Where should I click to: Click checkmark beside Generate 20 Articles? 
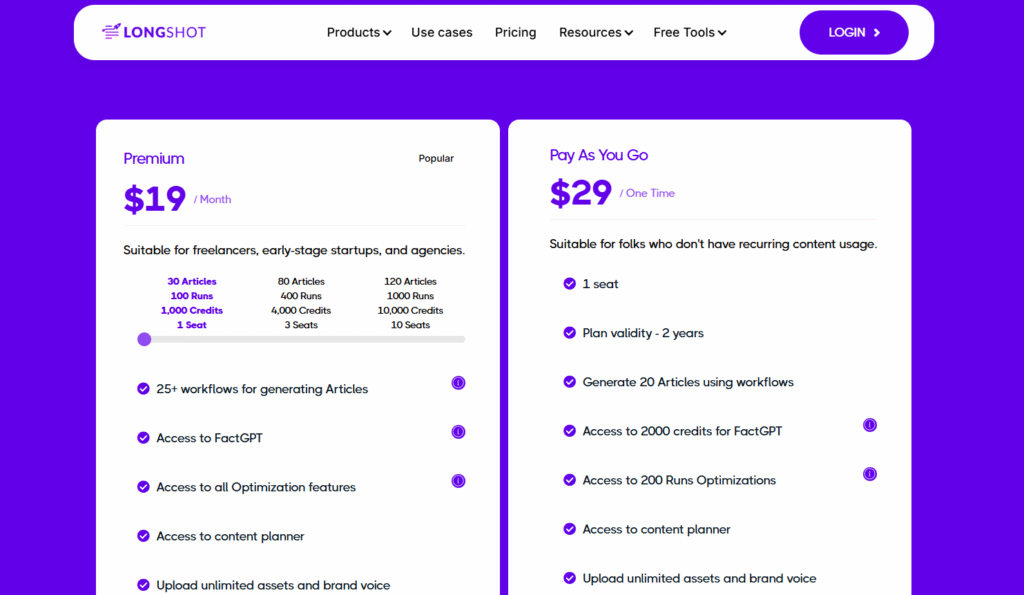click(569, 381)
